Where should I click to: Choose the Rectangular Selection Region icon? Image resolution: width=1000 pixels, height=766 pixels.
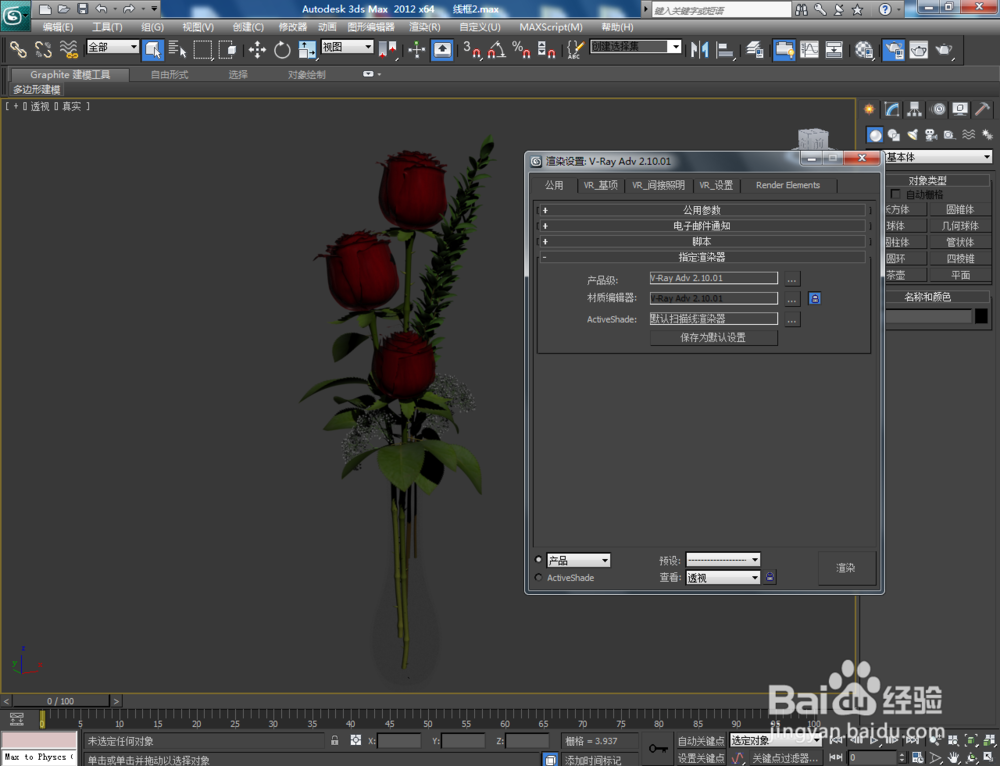203,49
